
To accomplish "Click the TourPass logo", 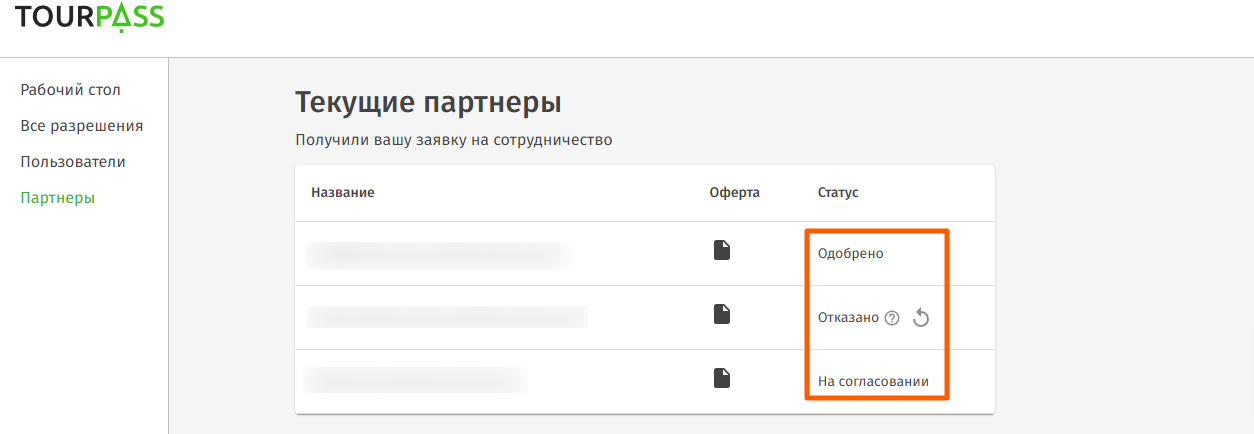I will (x=90, y=18).
